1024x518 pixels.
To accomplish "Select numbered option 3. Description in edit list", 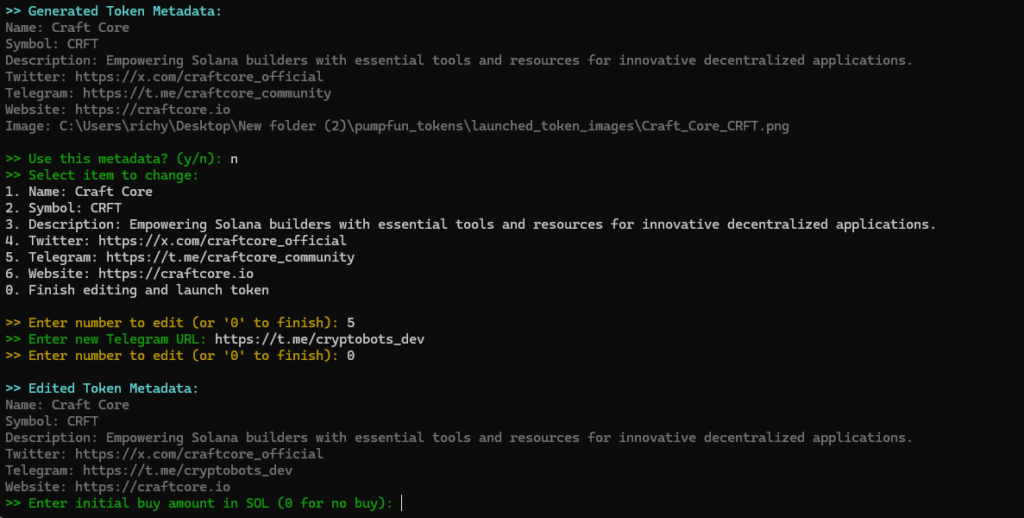I will pyautogui.click(x=470, y=224).
